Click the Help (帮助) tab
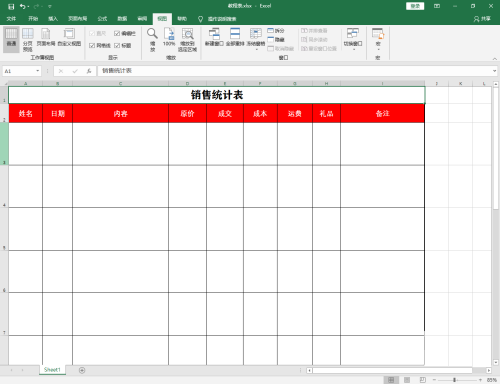Viewport: 500px width, 384px height. 182,19
